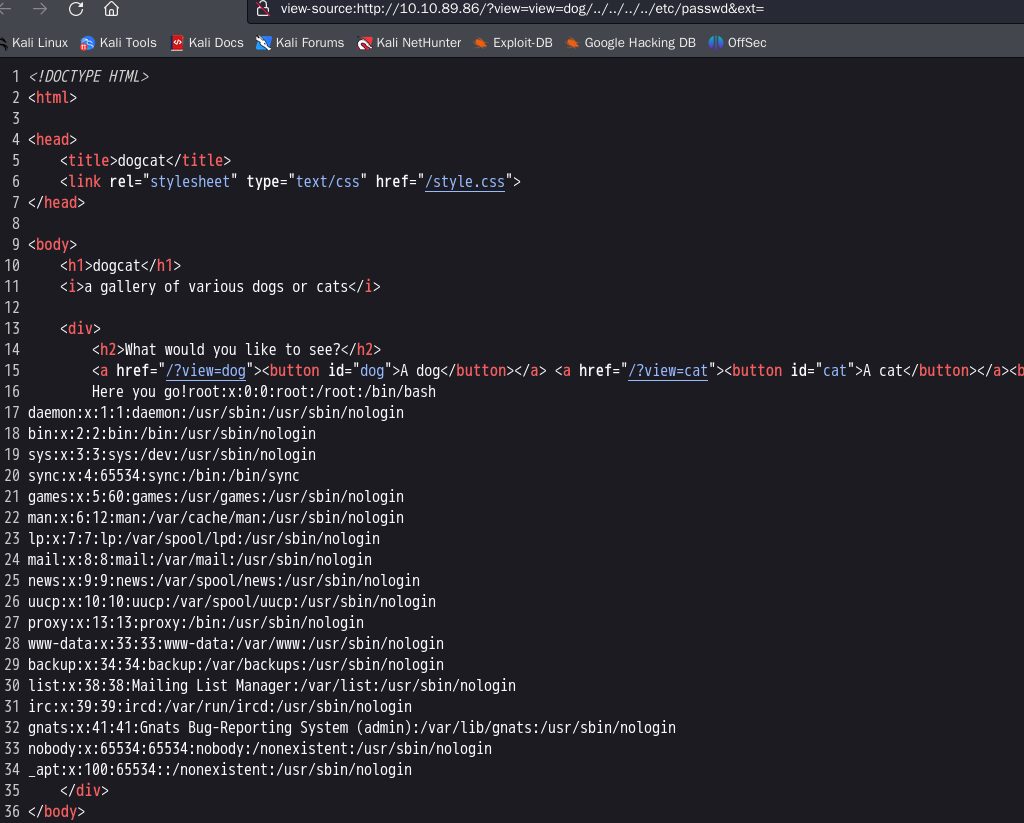Click the text 'a gallery of various dogs or cats'
1024x823 pixels.
click(x=217, y=287)
